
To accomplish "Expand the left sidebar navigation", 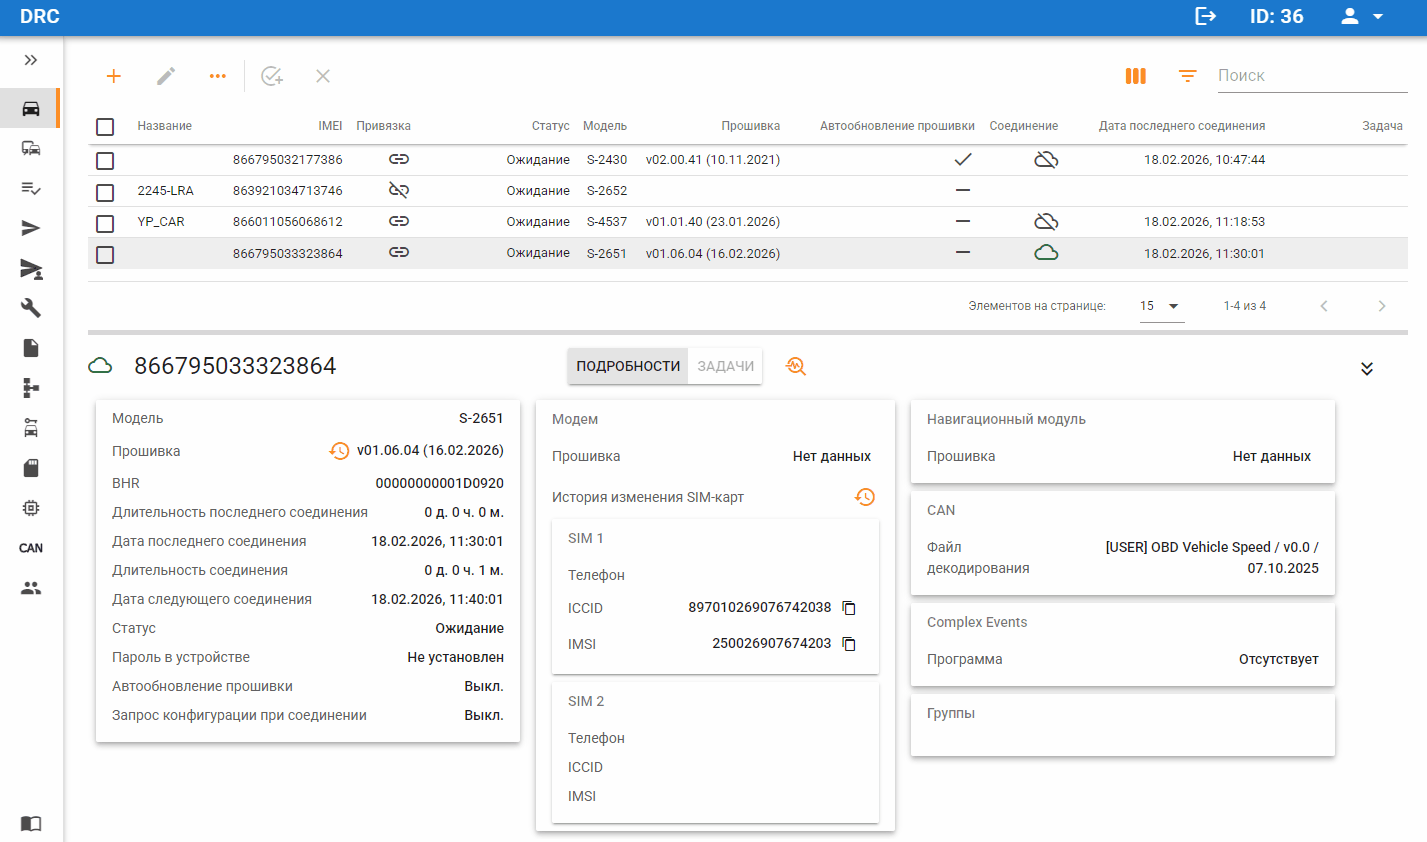I will 31,60.
